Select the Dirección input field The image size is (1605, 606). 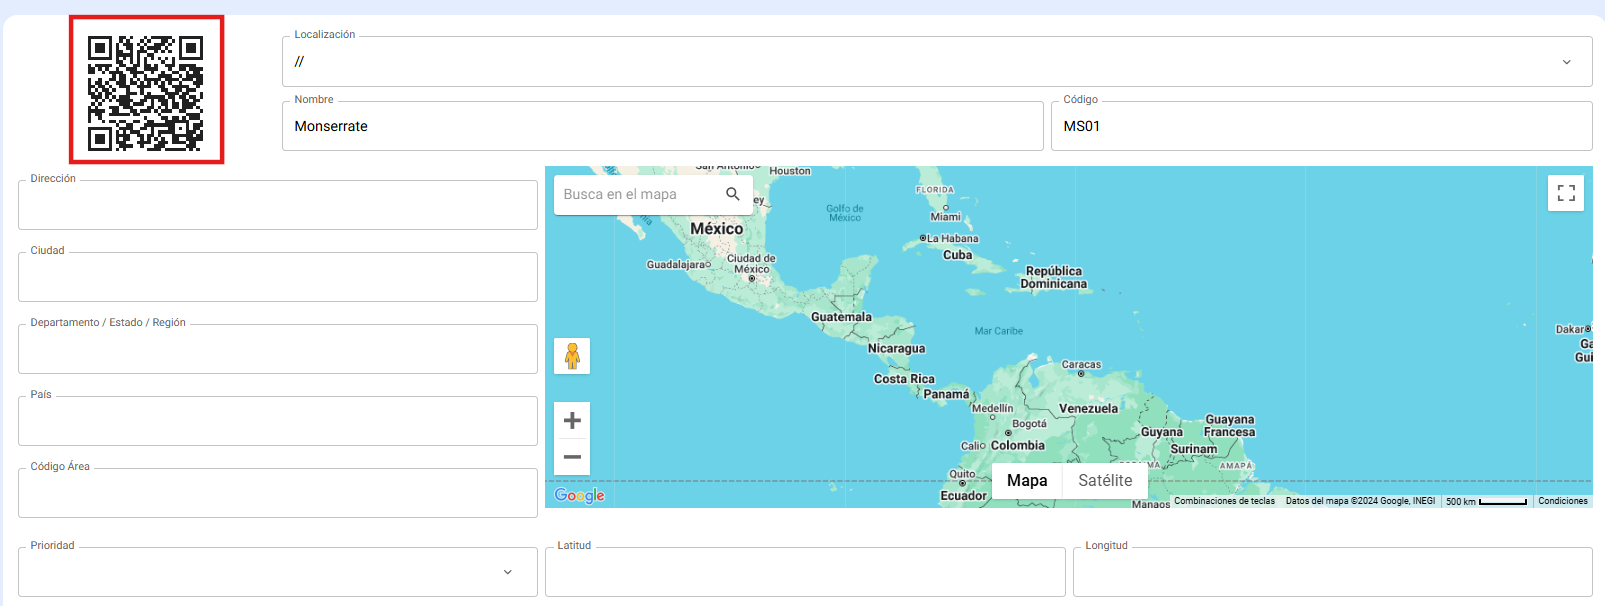click(x=278, y=206)
